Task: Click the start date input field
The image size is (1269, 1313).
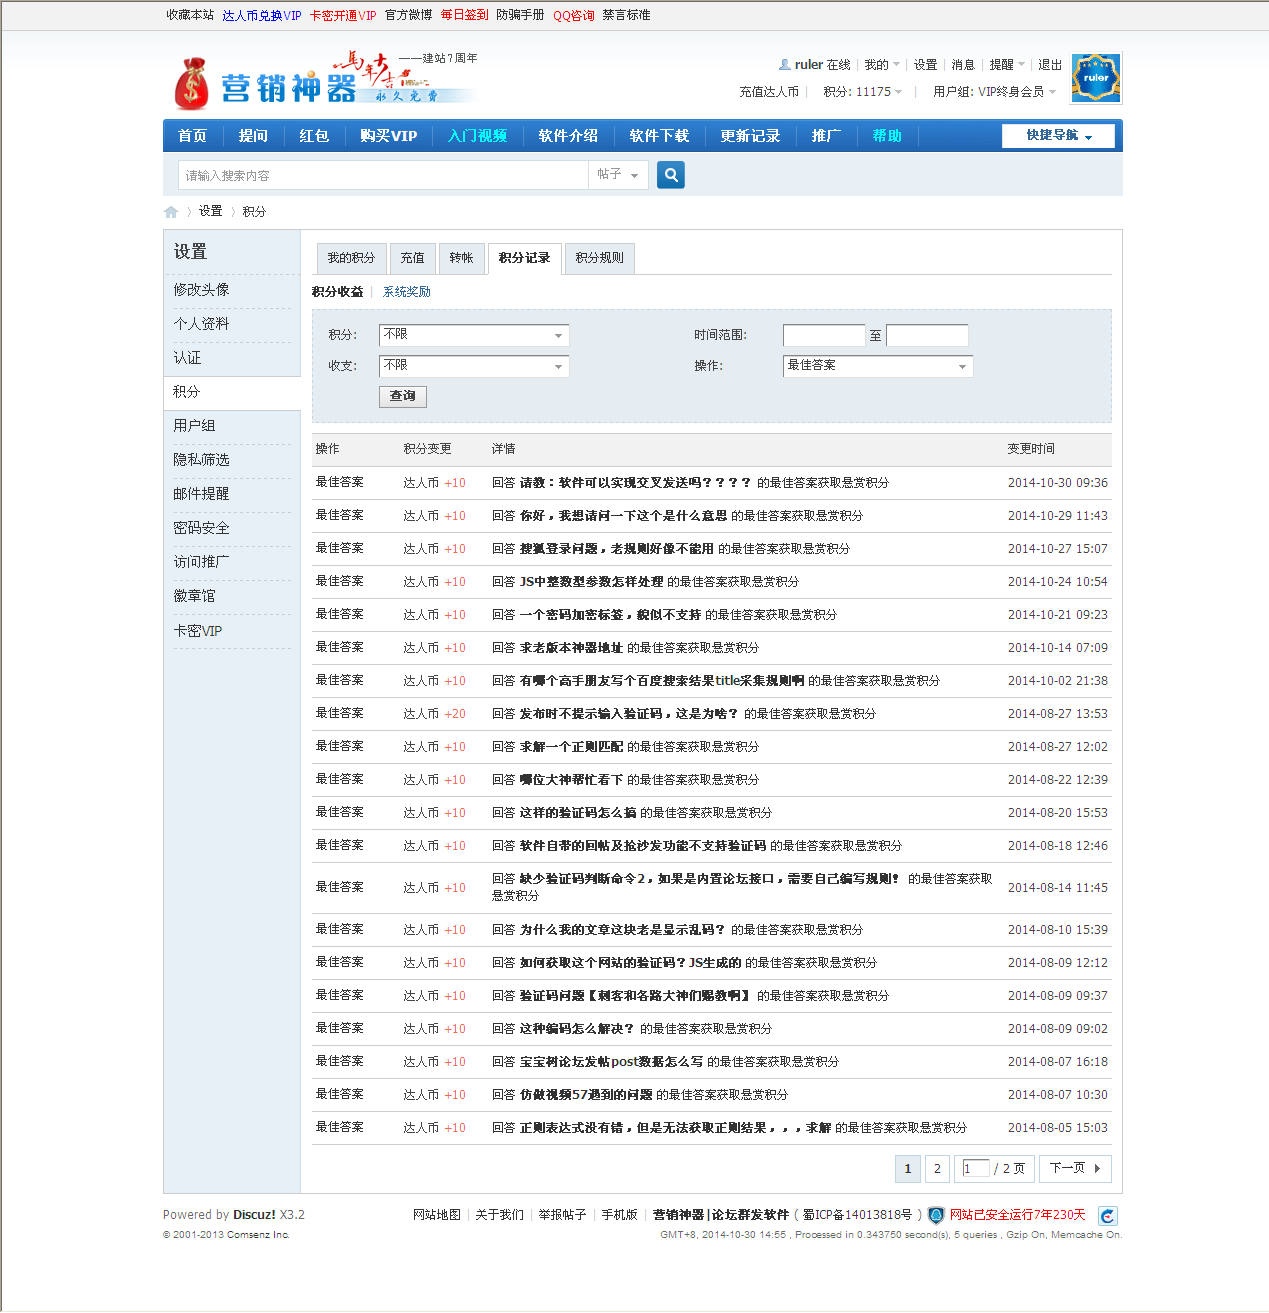Action: click(x=823, y=336)
